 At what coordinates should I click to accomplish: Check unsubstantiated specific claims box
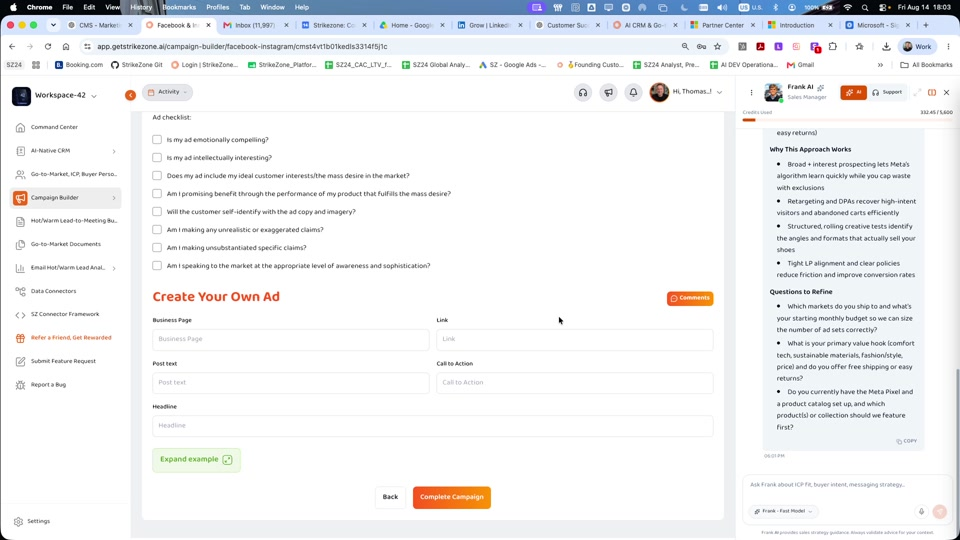click(x=157, y=248)
